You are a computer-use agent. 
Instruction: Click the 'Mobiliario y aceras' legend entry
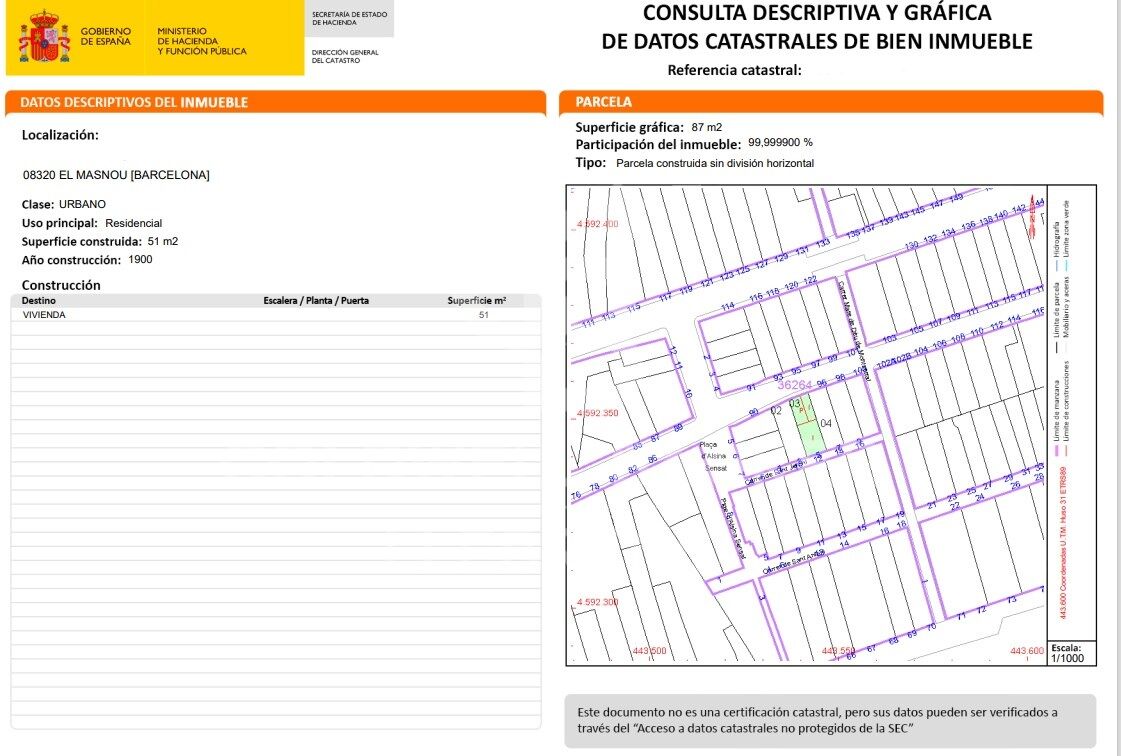click(1066, 307)
